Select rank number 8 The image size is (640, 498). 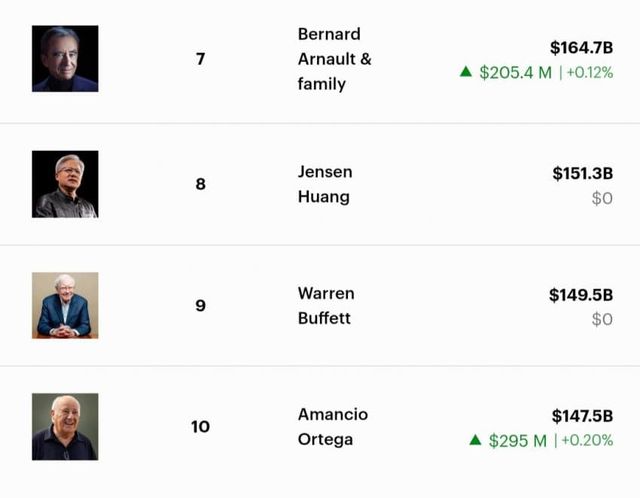(200, 184)
